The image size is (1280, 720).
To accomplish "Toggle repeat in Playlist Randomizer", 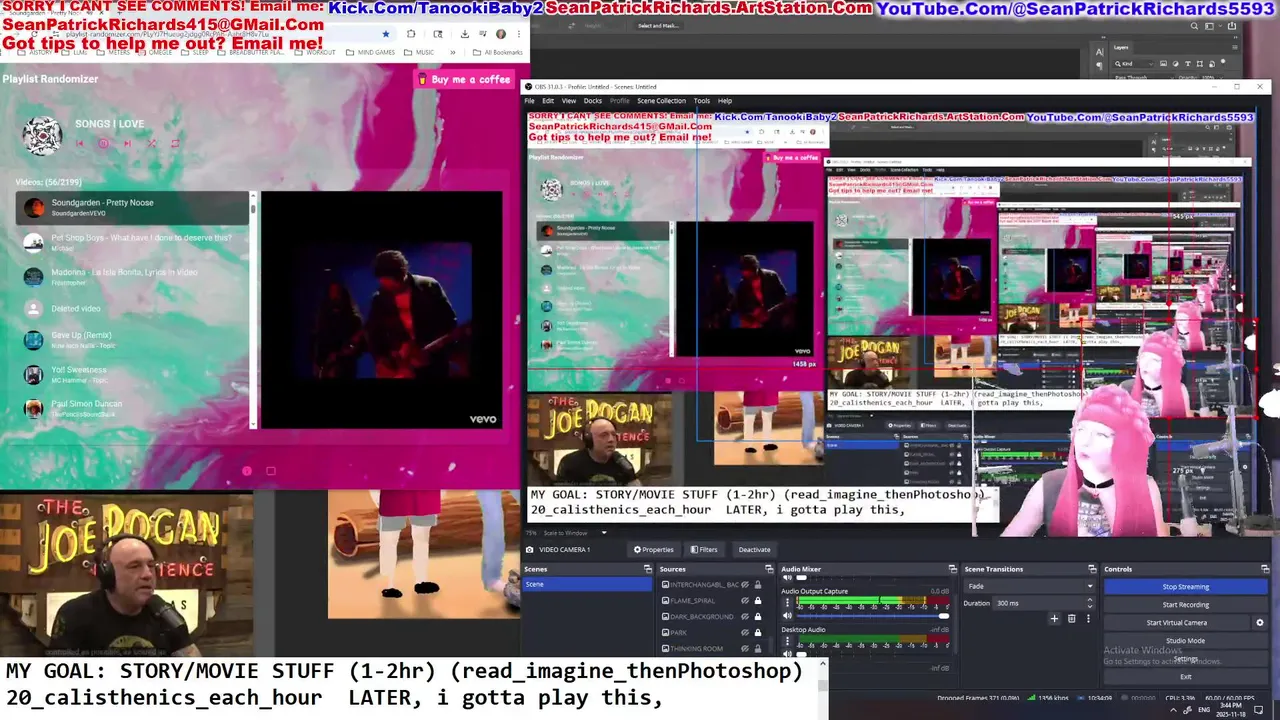I will coord(175,143).
